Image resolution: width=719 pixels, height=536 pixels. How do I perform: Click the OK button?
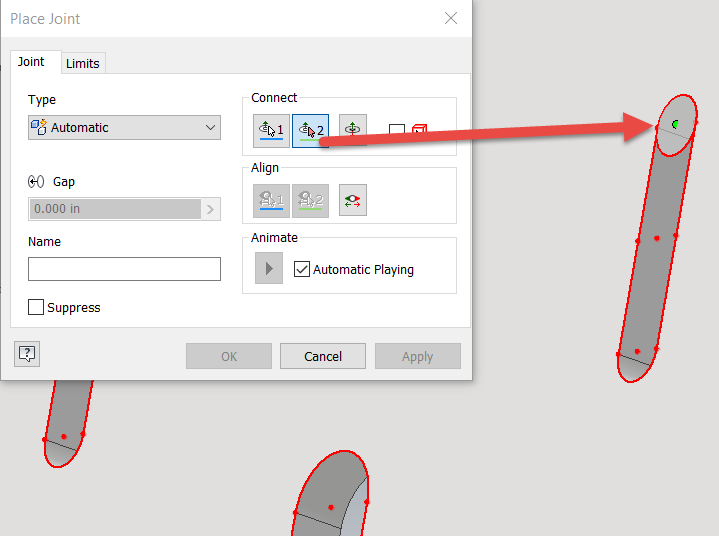pyautogui.click(x=229, y=356)
